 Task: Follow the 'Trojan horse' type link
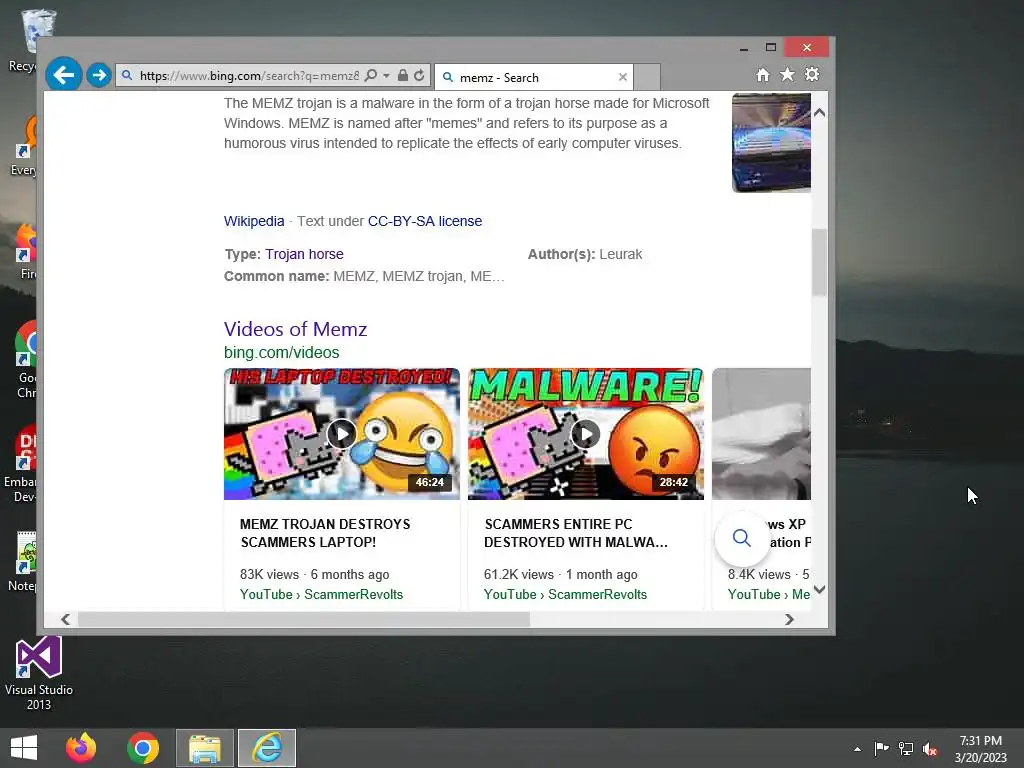tap(304, 254)
